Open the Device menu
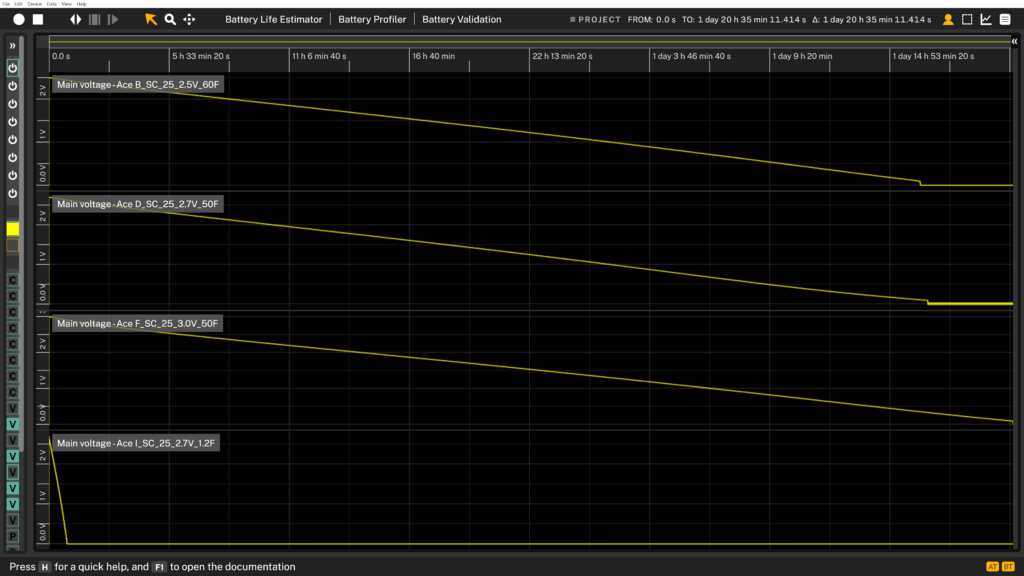 click(x=33, y=3)
